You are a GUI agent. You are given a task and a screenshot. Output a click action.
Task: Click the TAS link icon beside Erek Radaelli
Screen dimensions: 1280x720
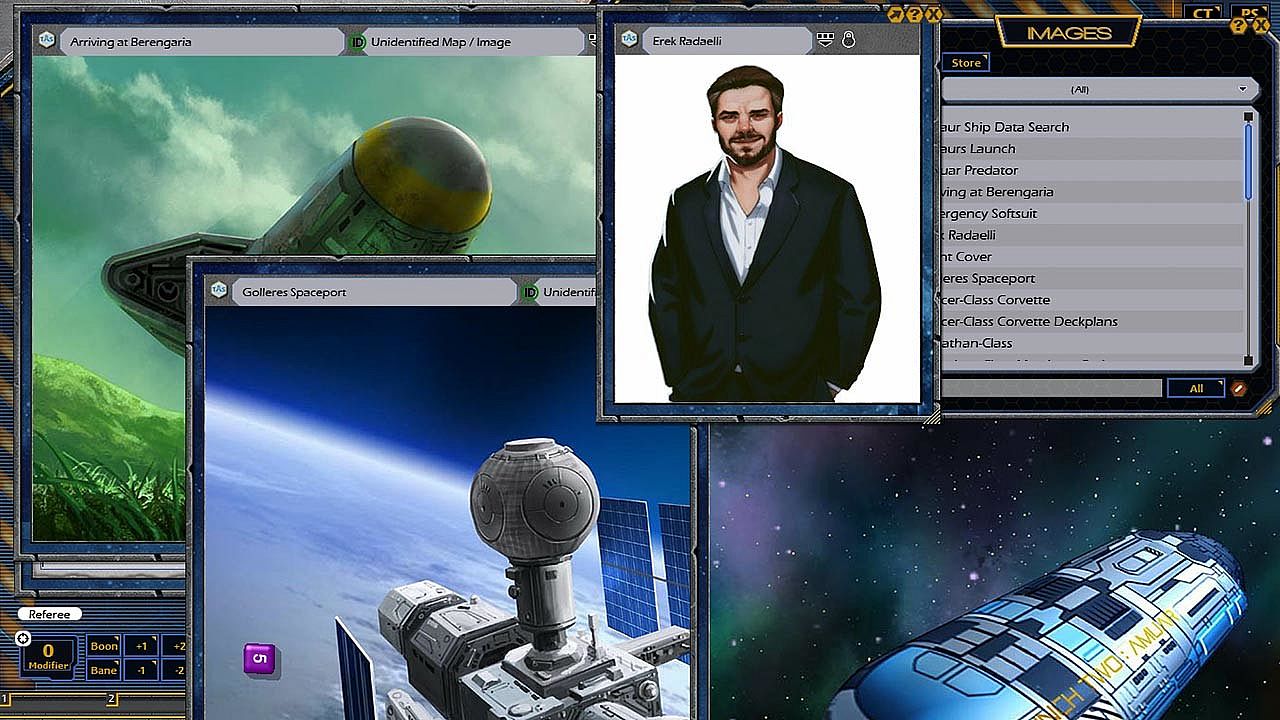(x=629, y=39)
